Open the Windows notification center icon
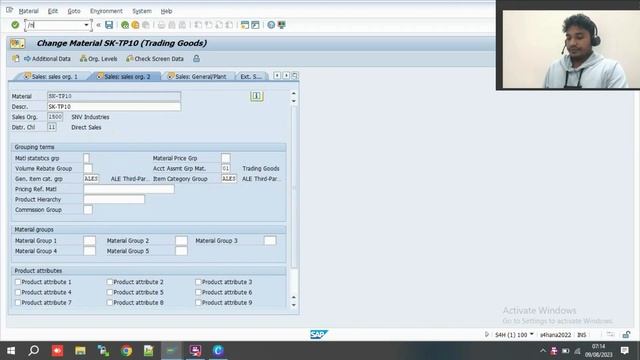Image resolution: width=640 pixels, height=360 pixels. click(624, 350)
